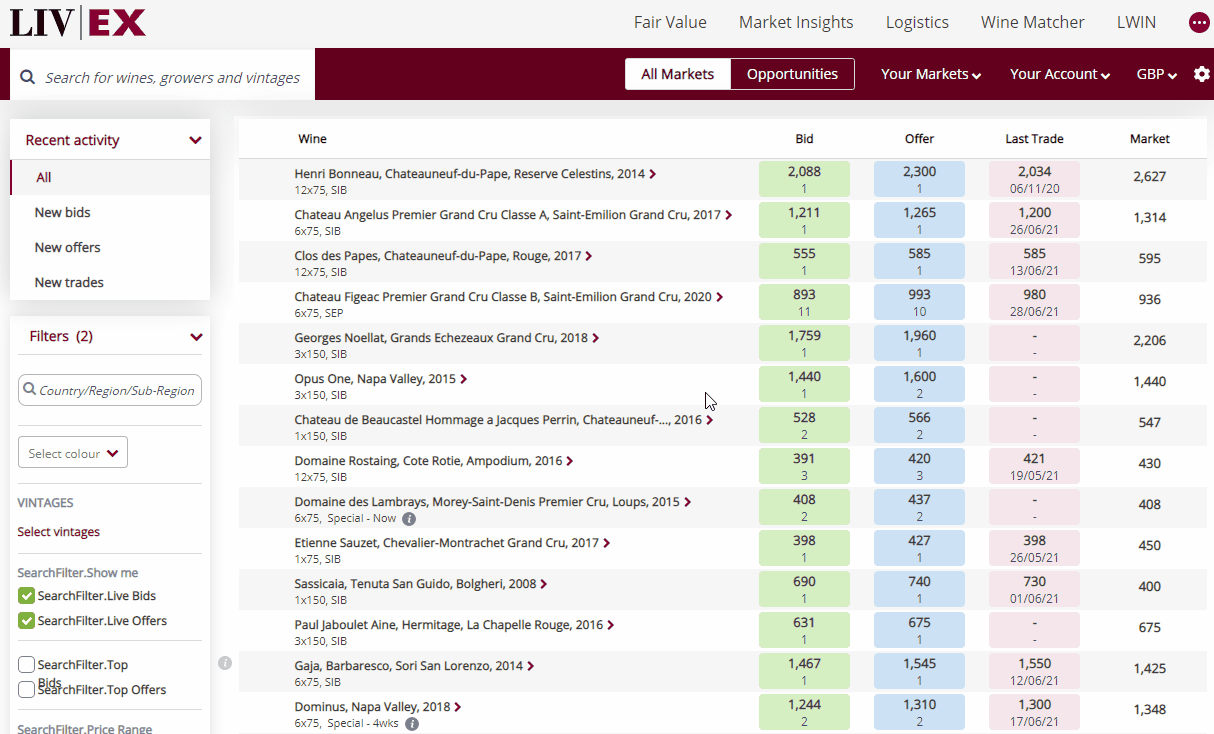This screenshot has height=734, width=1214.
Task: Open arrow for Chateau Angelus 2017
Action: (x=728, y=215)
